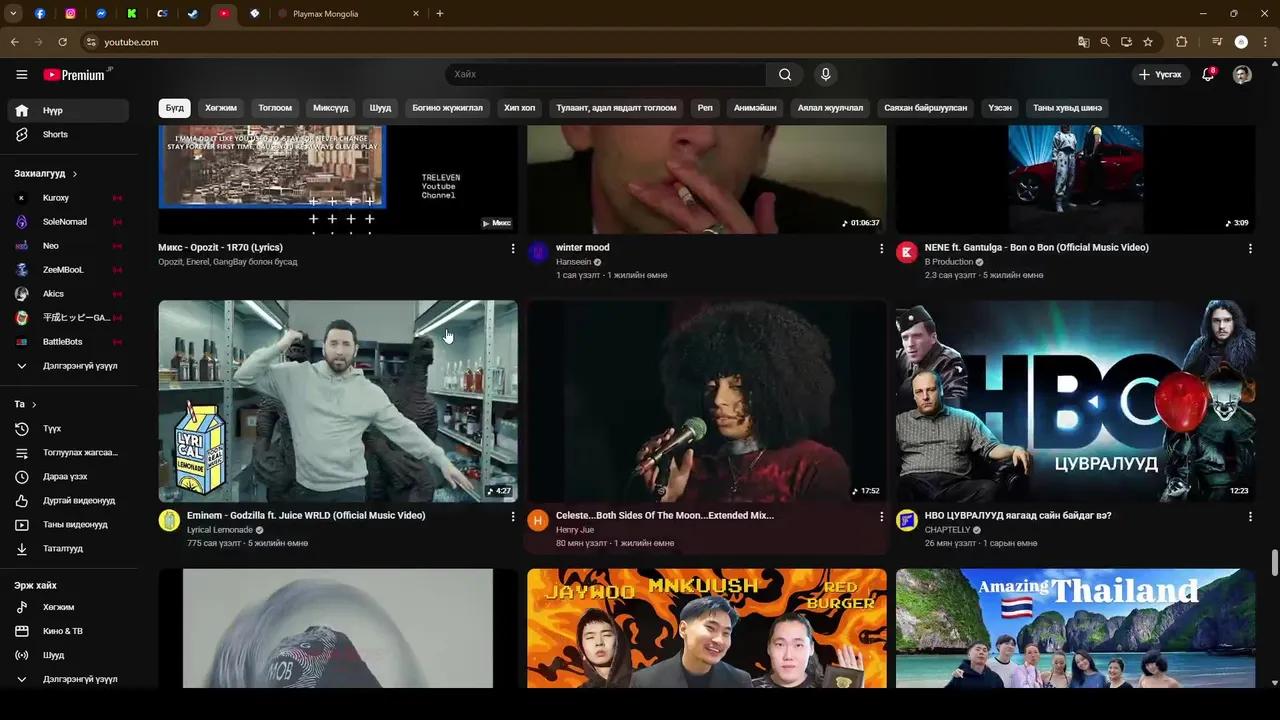Image resolution: width=1280 pixels, height=720 pixels.
Task: Open Kuroxy subscription channel
Action: coord(68,198)
